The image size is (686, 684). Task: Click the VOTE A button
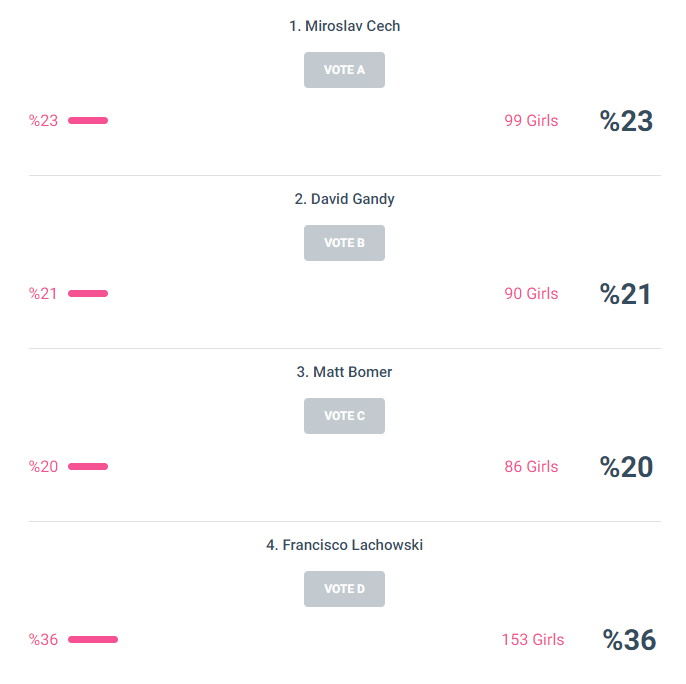344,70
